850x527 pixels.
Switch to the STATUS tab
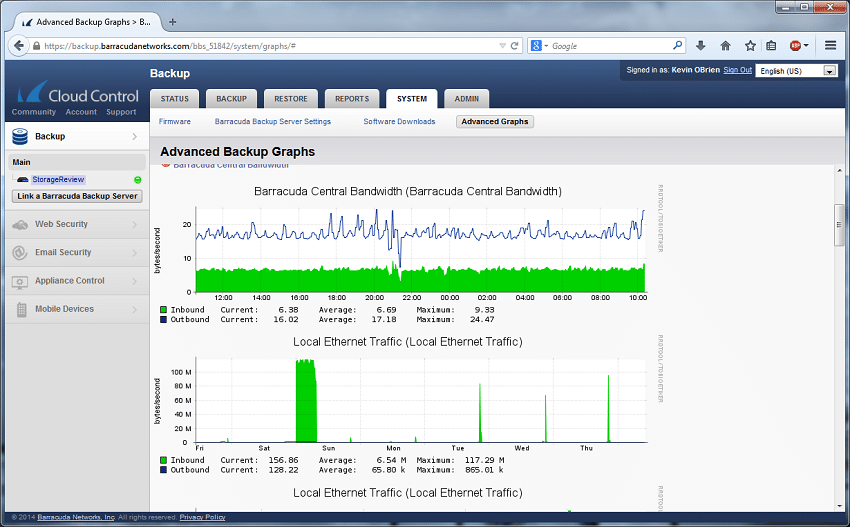pyautogui.click(x=175, y=99)
